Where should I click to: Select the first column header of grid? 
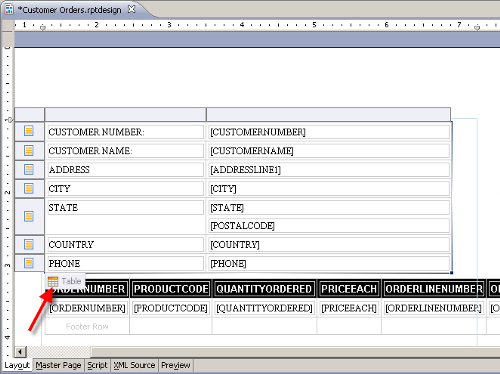pos(125,114)
